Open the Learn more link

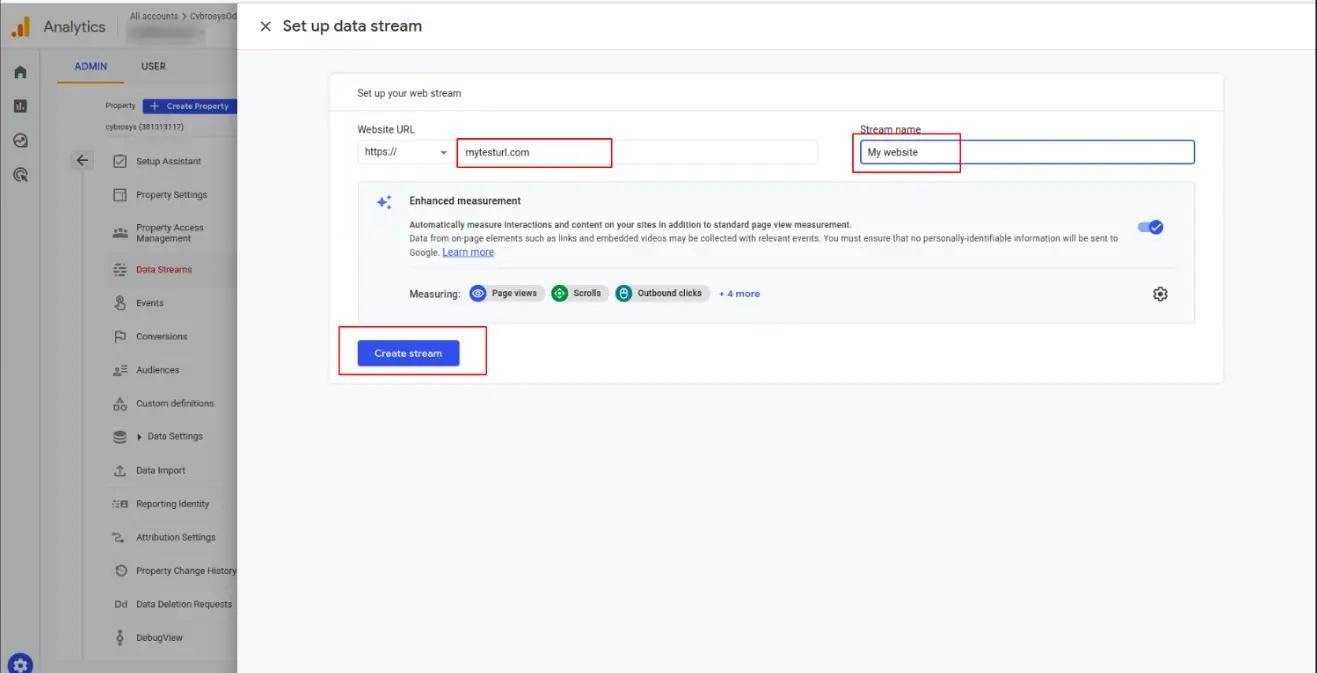point(468,251)
